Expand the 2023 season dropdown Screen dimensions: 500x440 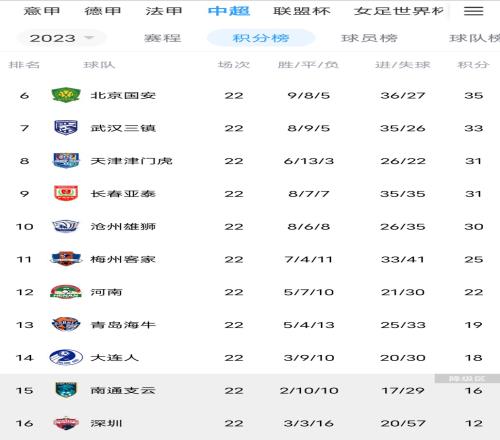[62, 38]
